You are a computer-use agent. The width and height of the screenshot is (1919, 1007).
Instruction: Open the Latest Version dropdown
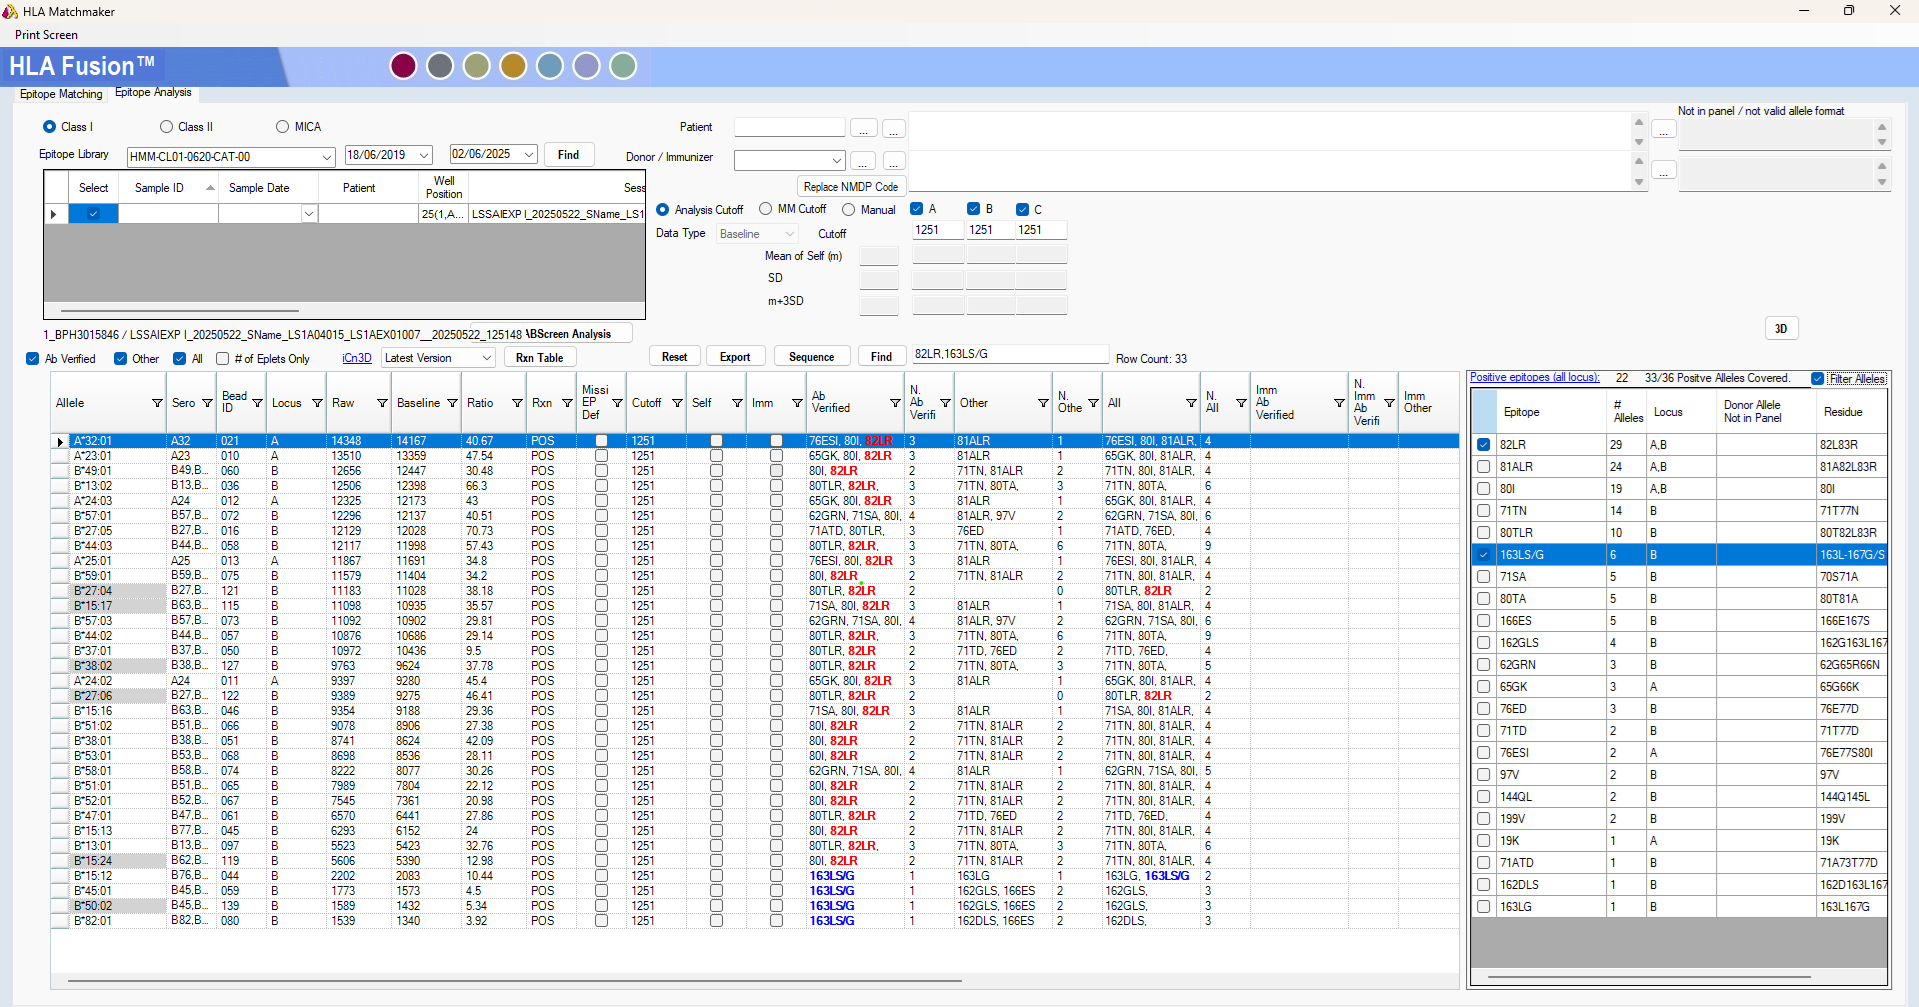coord(487,358)
